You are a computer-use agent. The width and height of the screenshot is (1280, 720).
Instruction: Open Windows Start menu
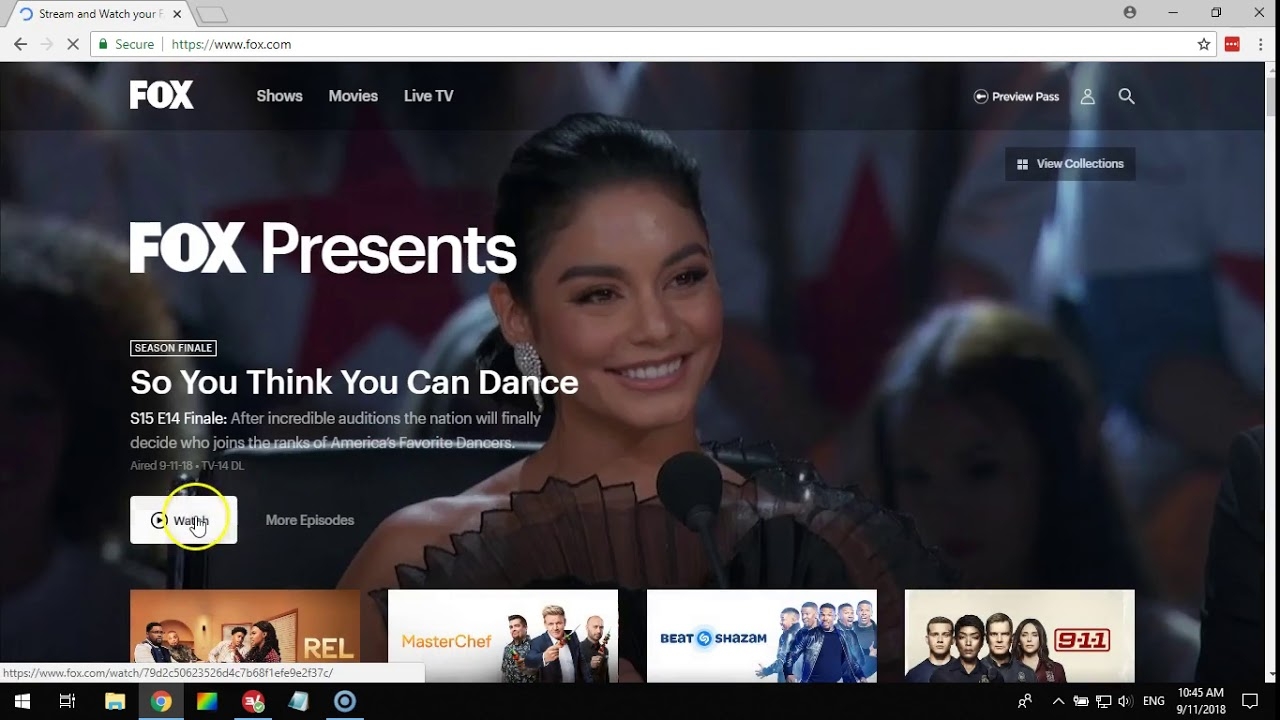(x=22, y=701)
